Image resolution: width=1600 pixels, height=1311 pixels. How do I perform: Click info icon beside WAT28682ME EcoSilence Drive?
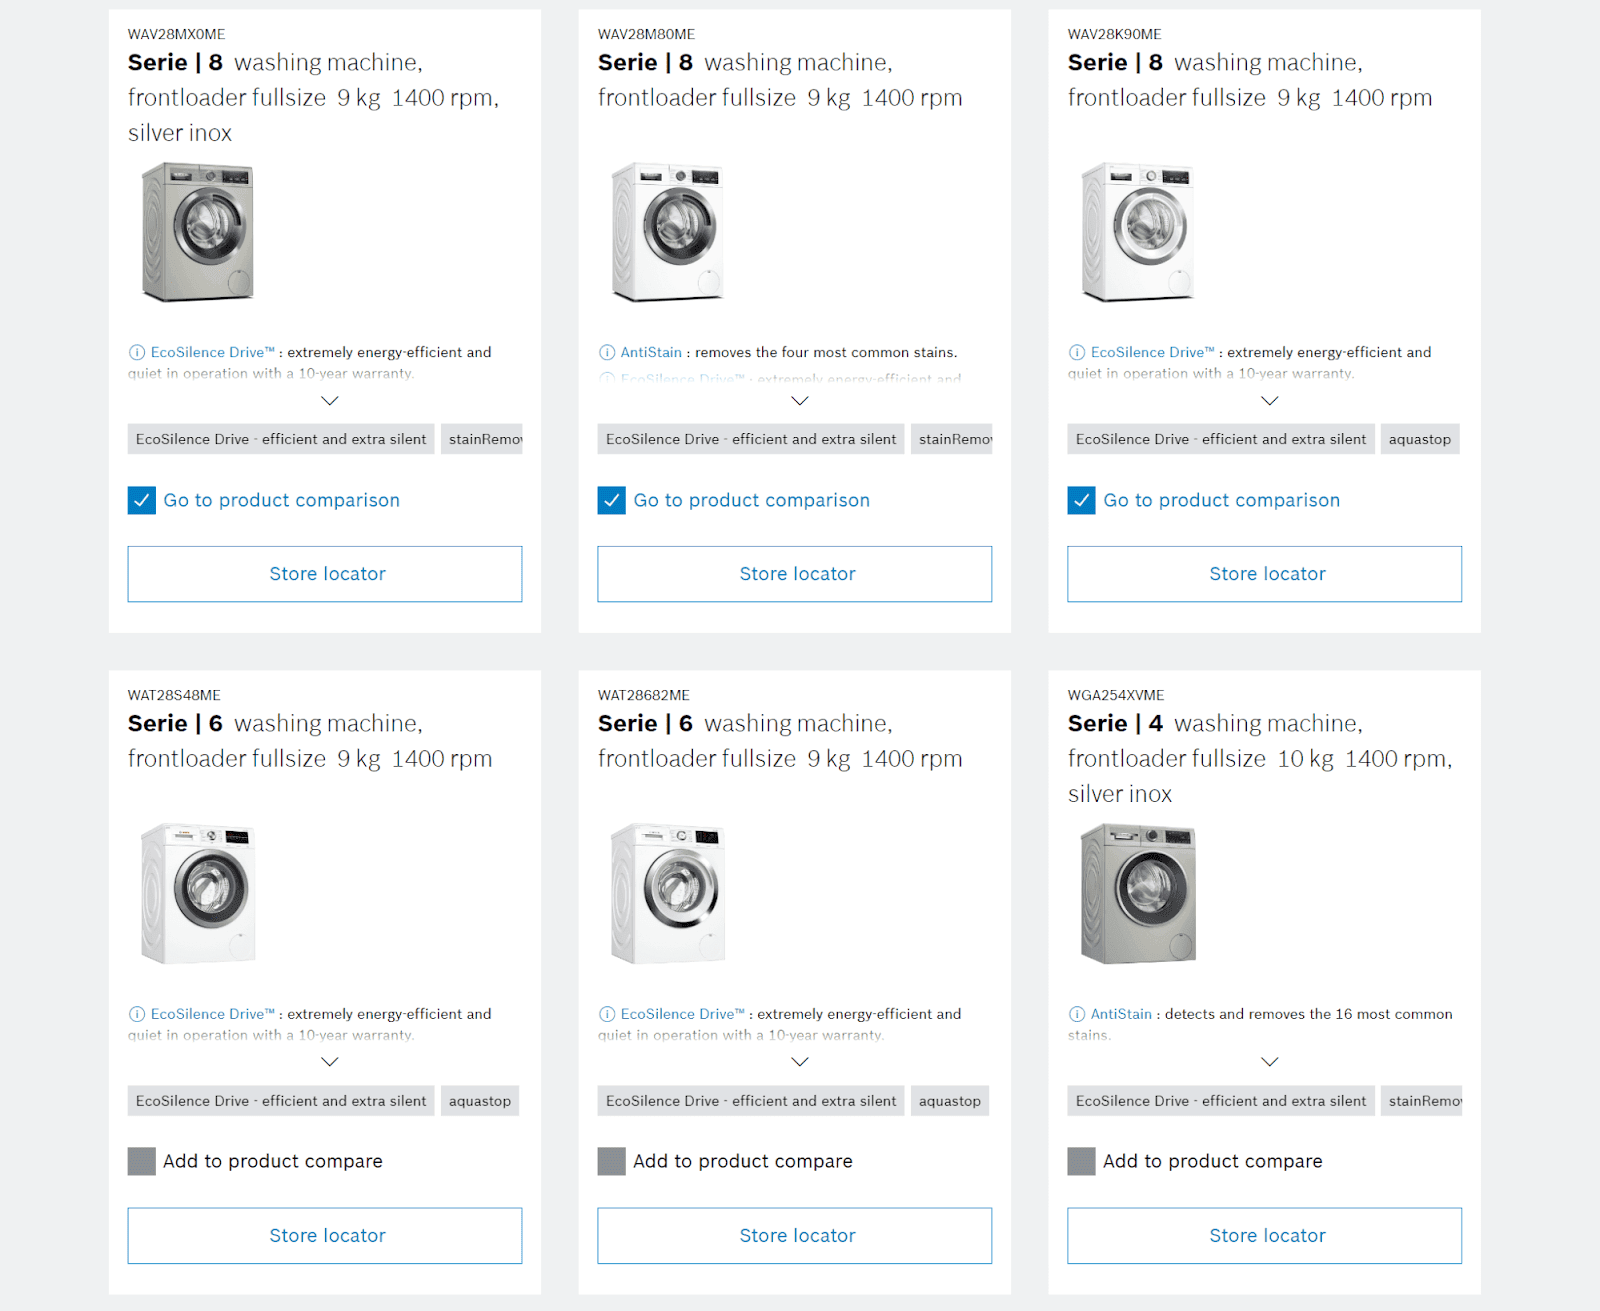click(607, 1014)
